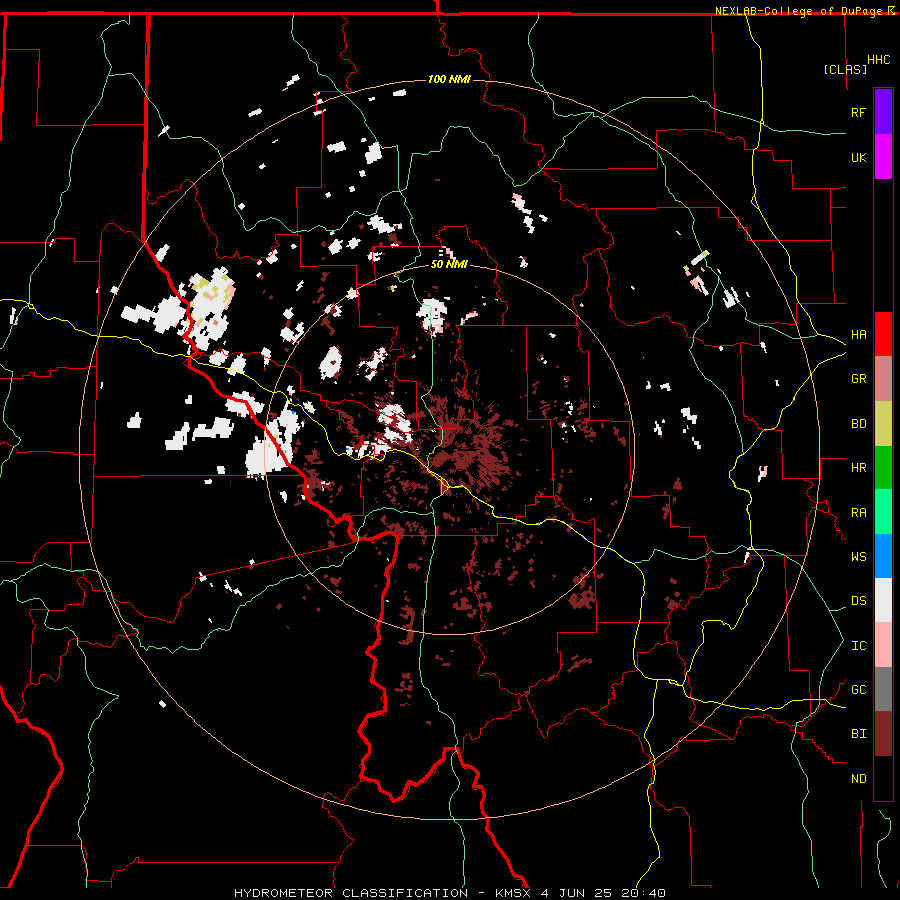The width and height of the screenshot is (900, 900).
Task: Click the 20:40 timestamp
Action: click(x=645, y=893)
